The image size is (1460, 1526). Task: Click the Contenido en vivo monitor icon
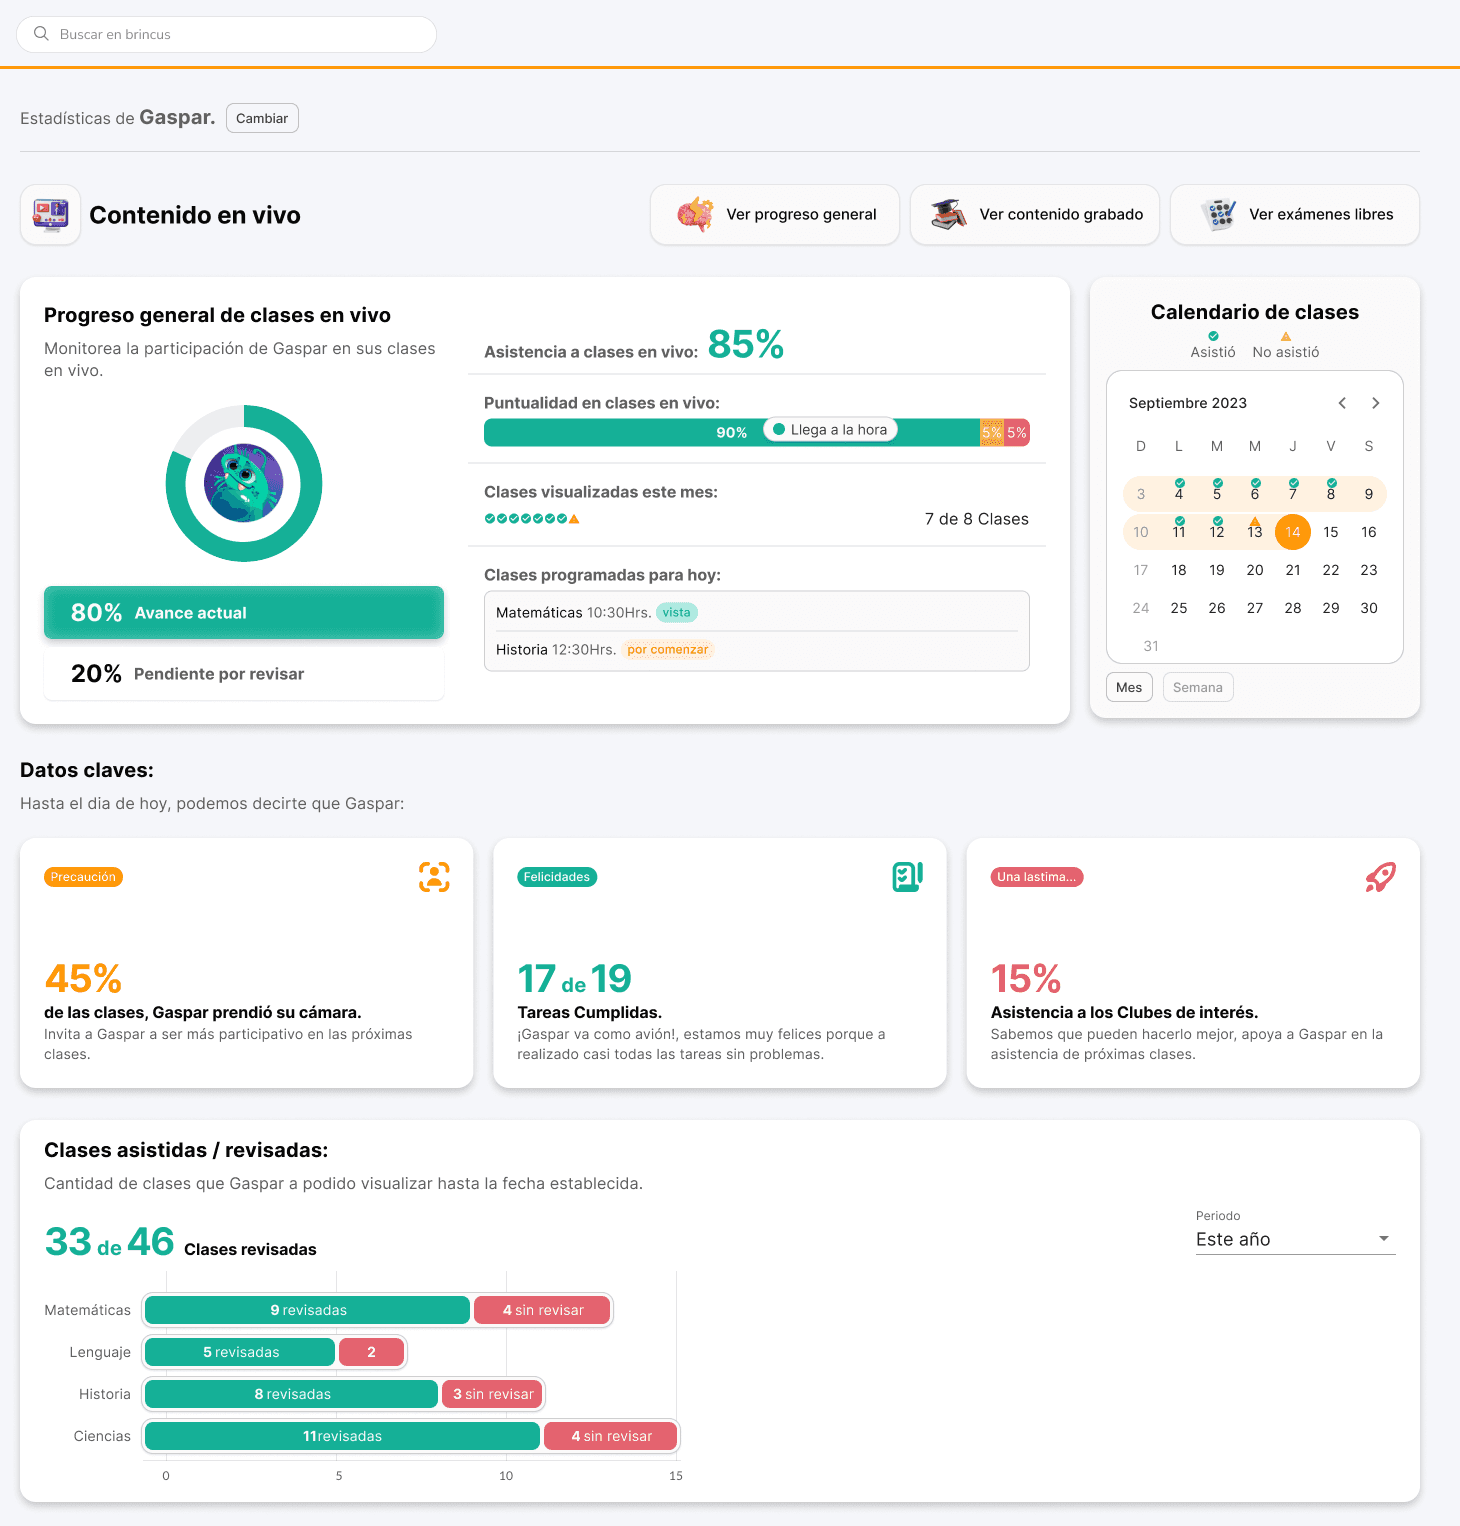point(50,215)
